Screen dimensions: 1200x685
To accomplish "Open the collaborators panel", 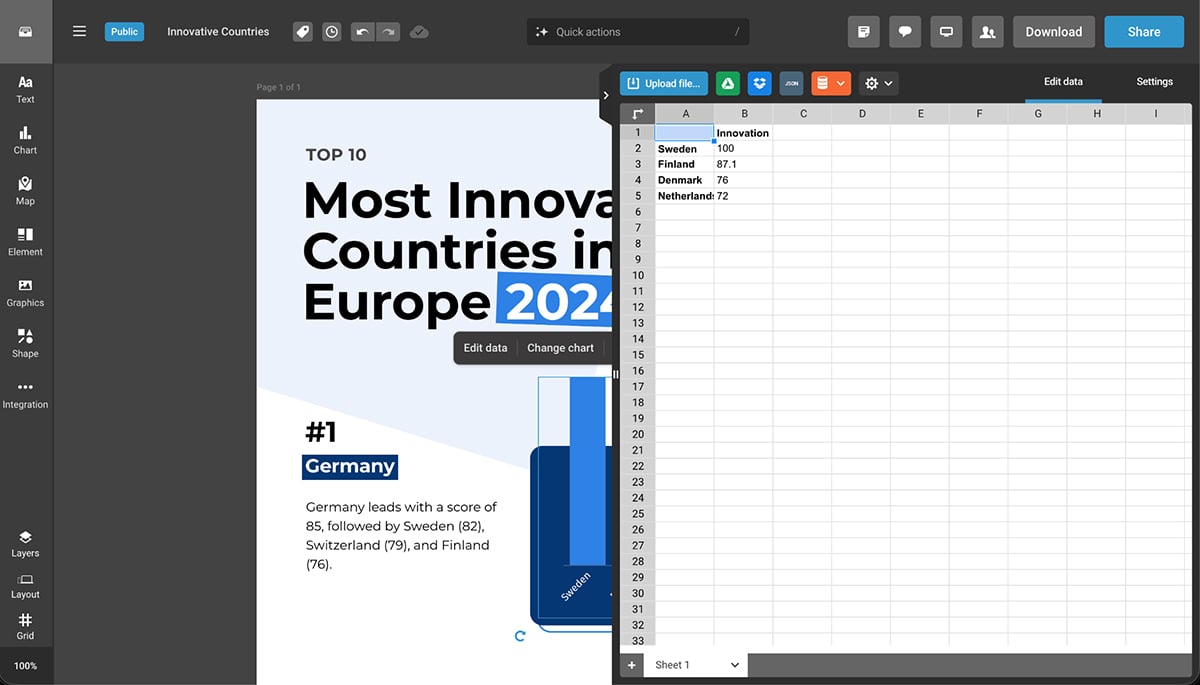I will [x=988, y=31].
